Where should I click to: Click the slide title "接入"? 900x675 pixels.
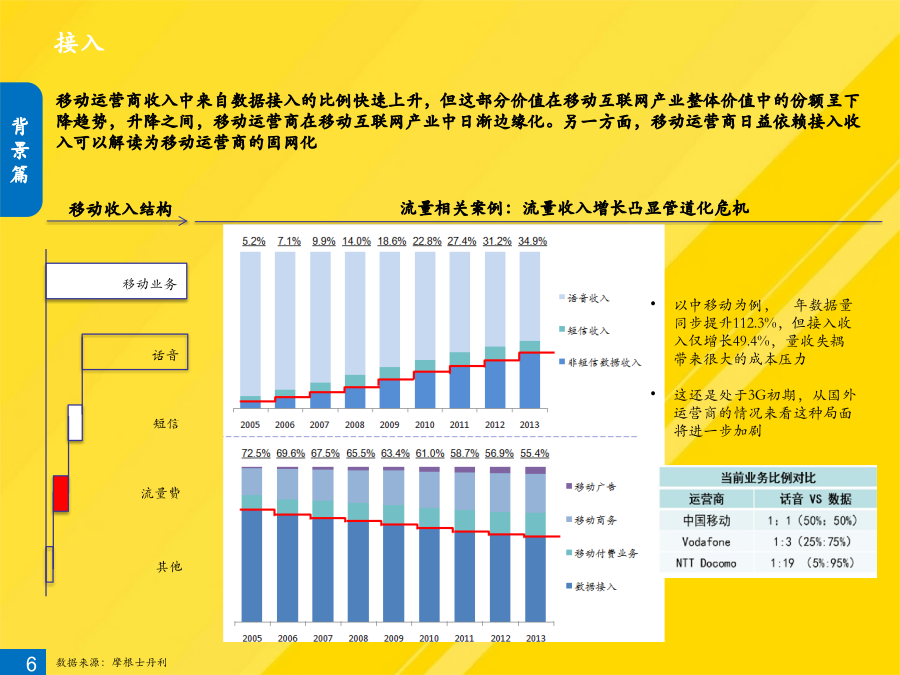pos(79,43)
